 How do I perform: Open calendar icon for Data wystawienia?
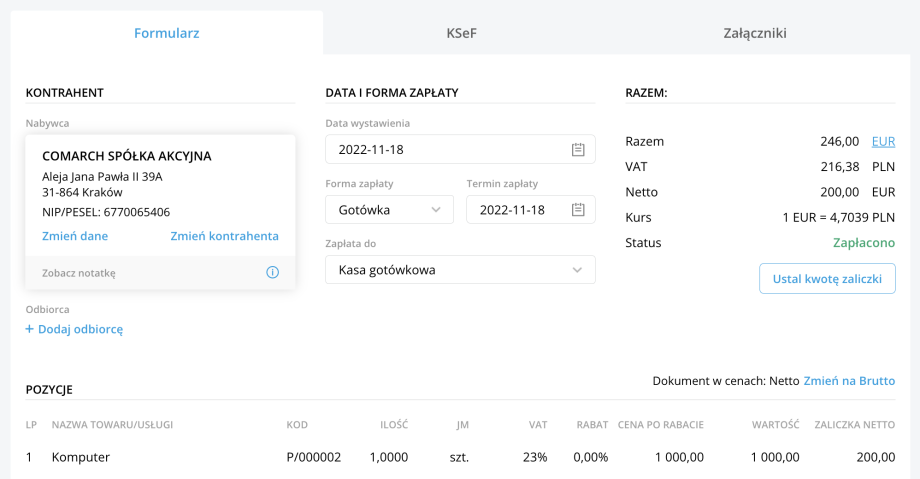pyautogui.click(x=577, y=150)
